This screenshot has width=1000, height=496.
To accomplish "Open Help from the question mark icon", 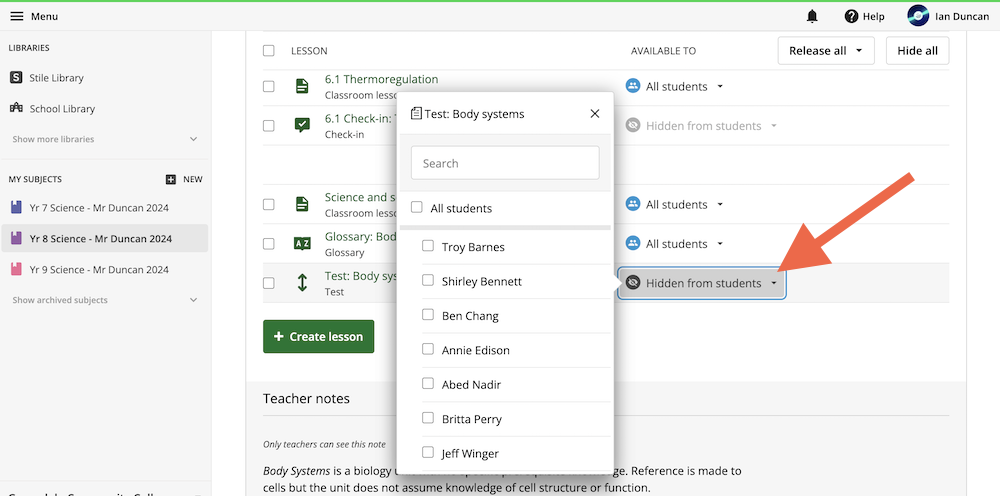I will (851, 16).
